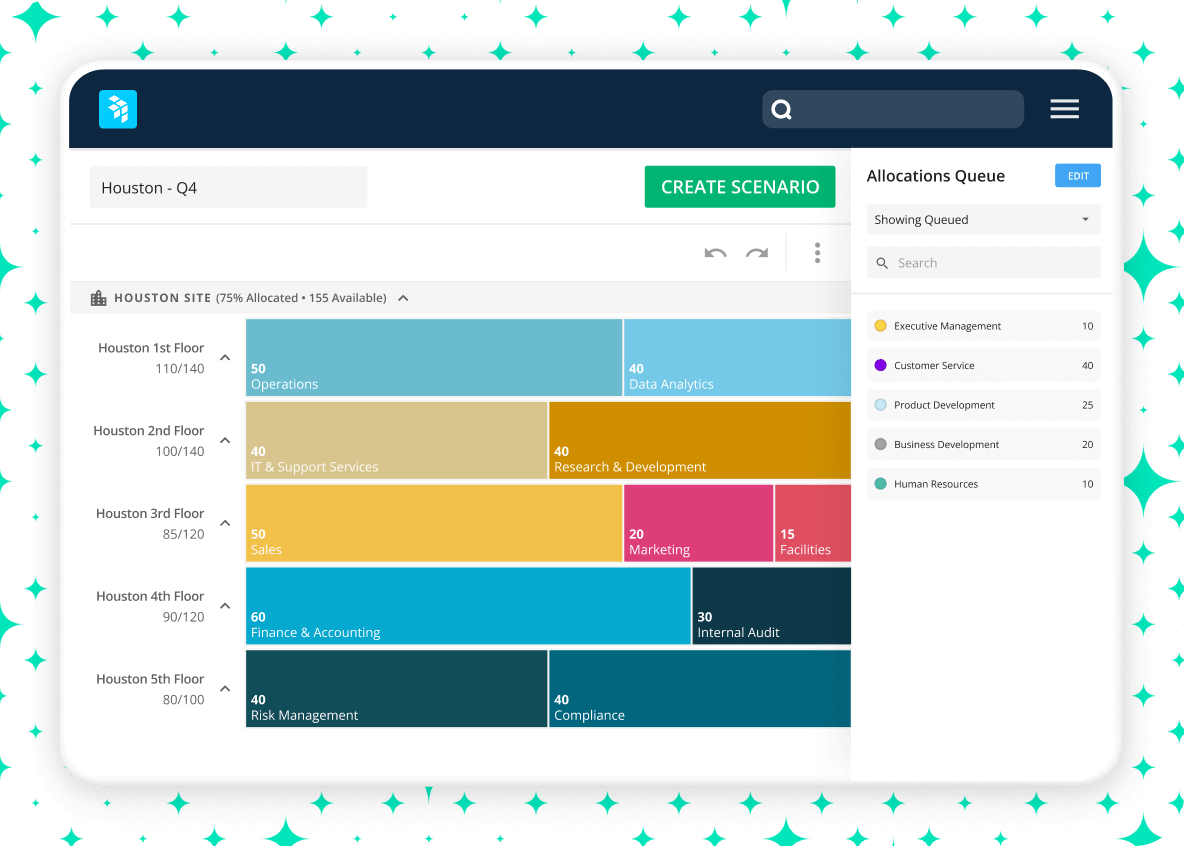
Task: Click the Houston 3rd Floor label
Action: [x=150, y=513]
